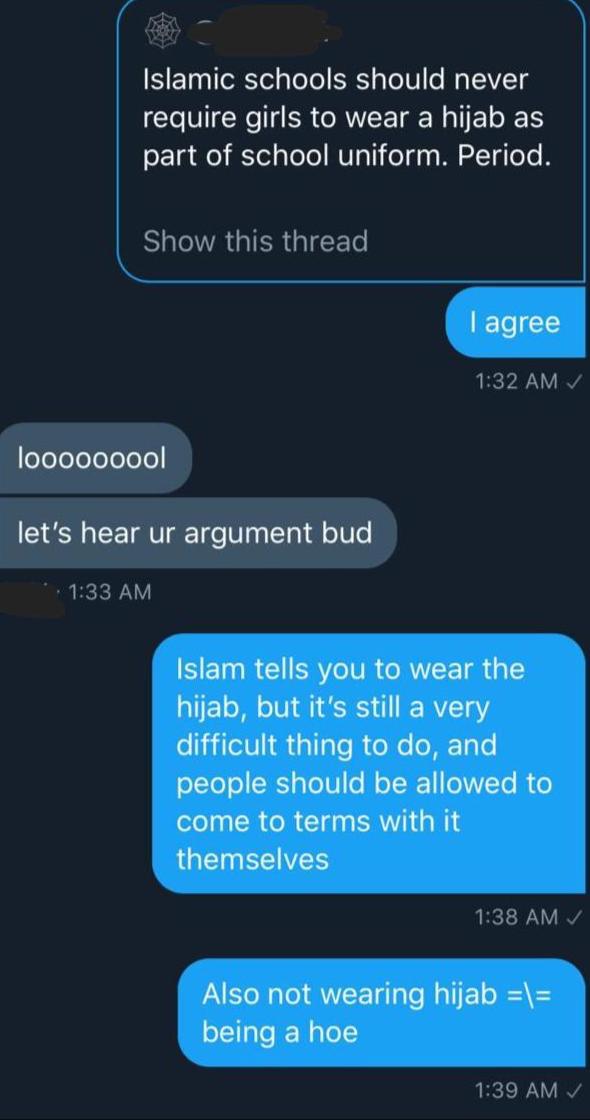Open the "Show this thread" link
590x1120 pixels.
pos(256,241)
